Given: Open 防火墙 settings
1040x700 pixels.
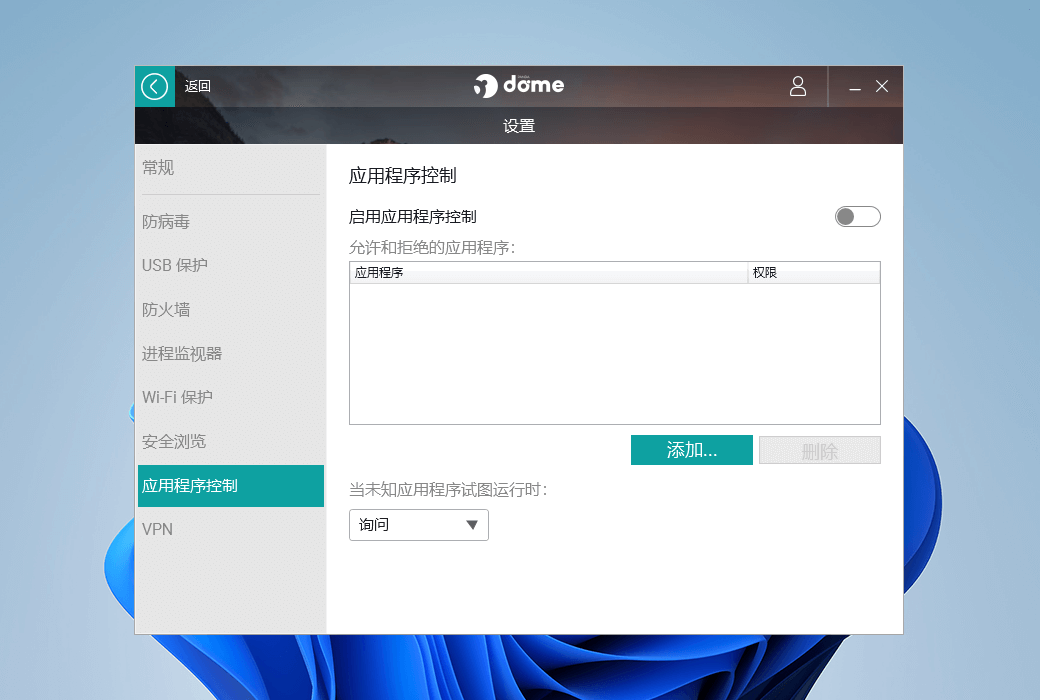Looking at the screenshot, I should click(166, 310).
